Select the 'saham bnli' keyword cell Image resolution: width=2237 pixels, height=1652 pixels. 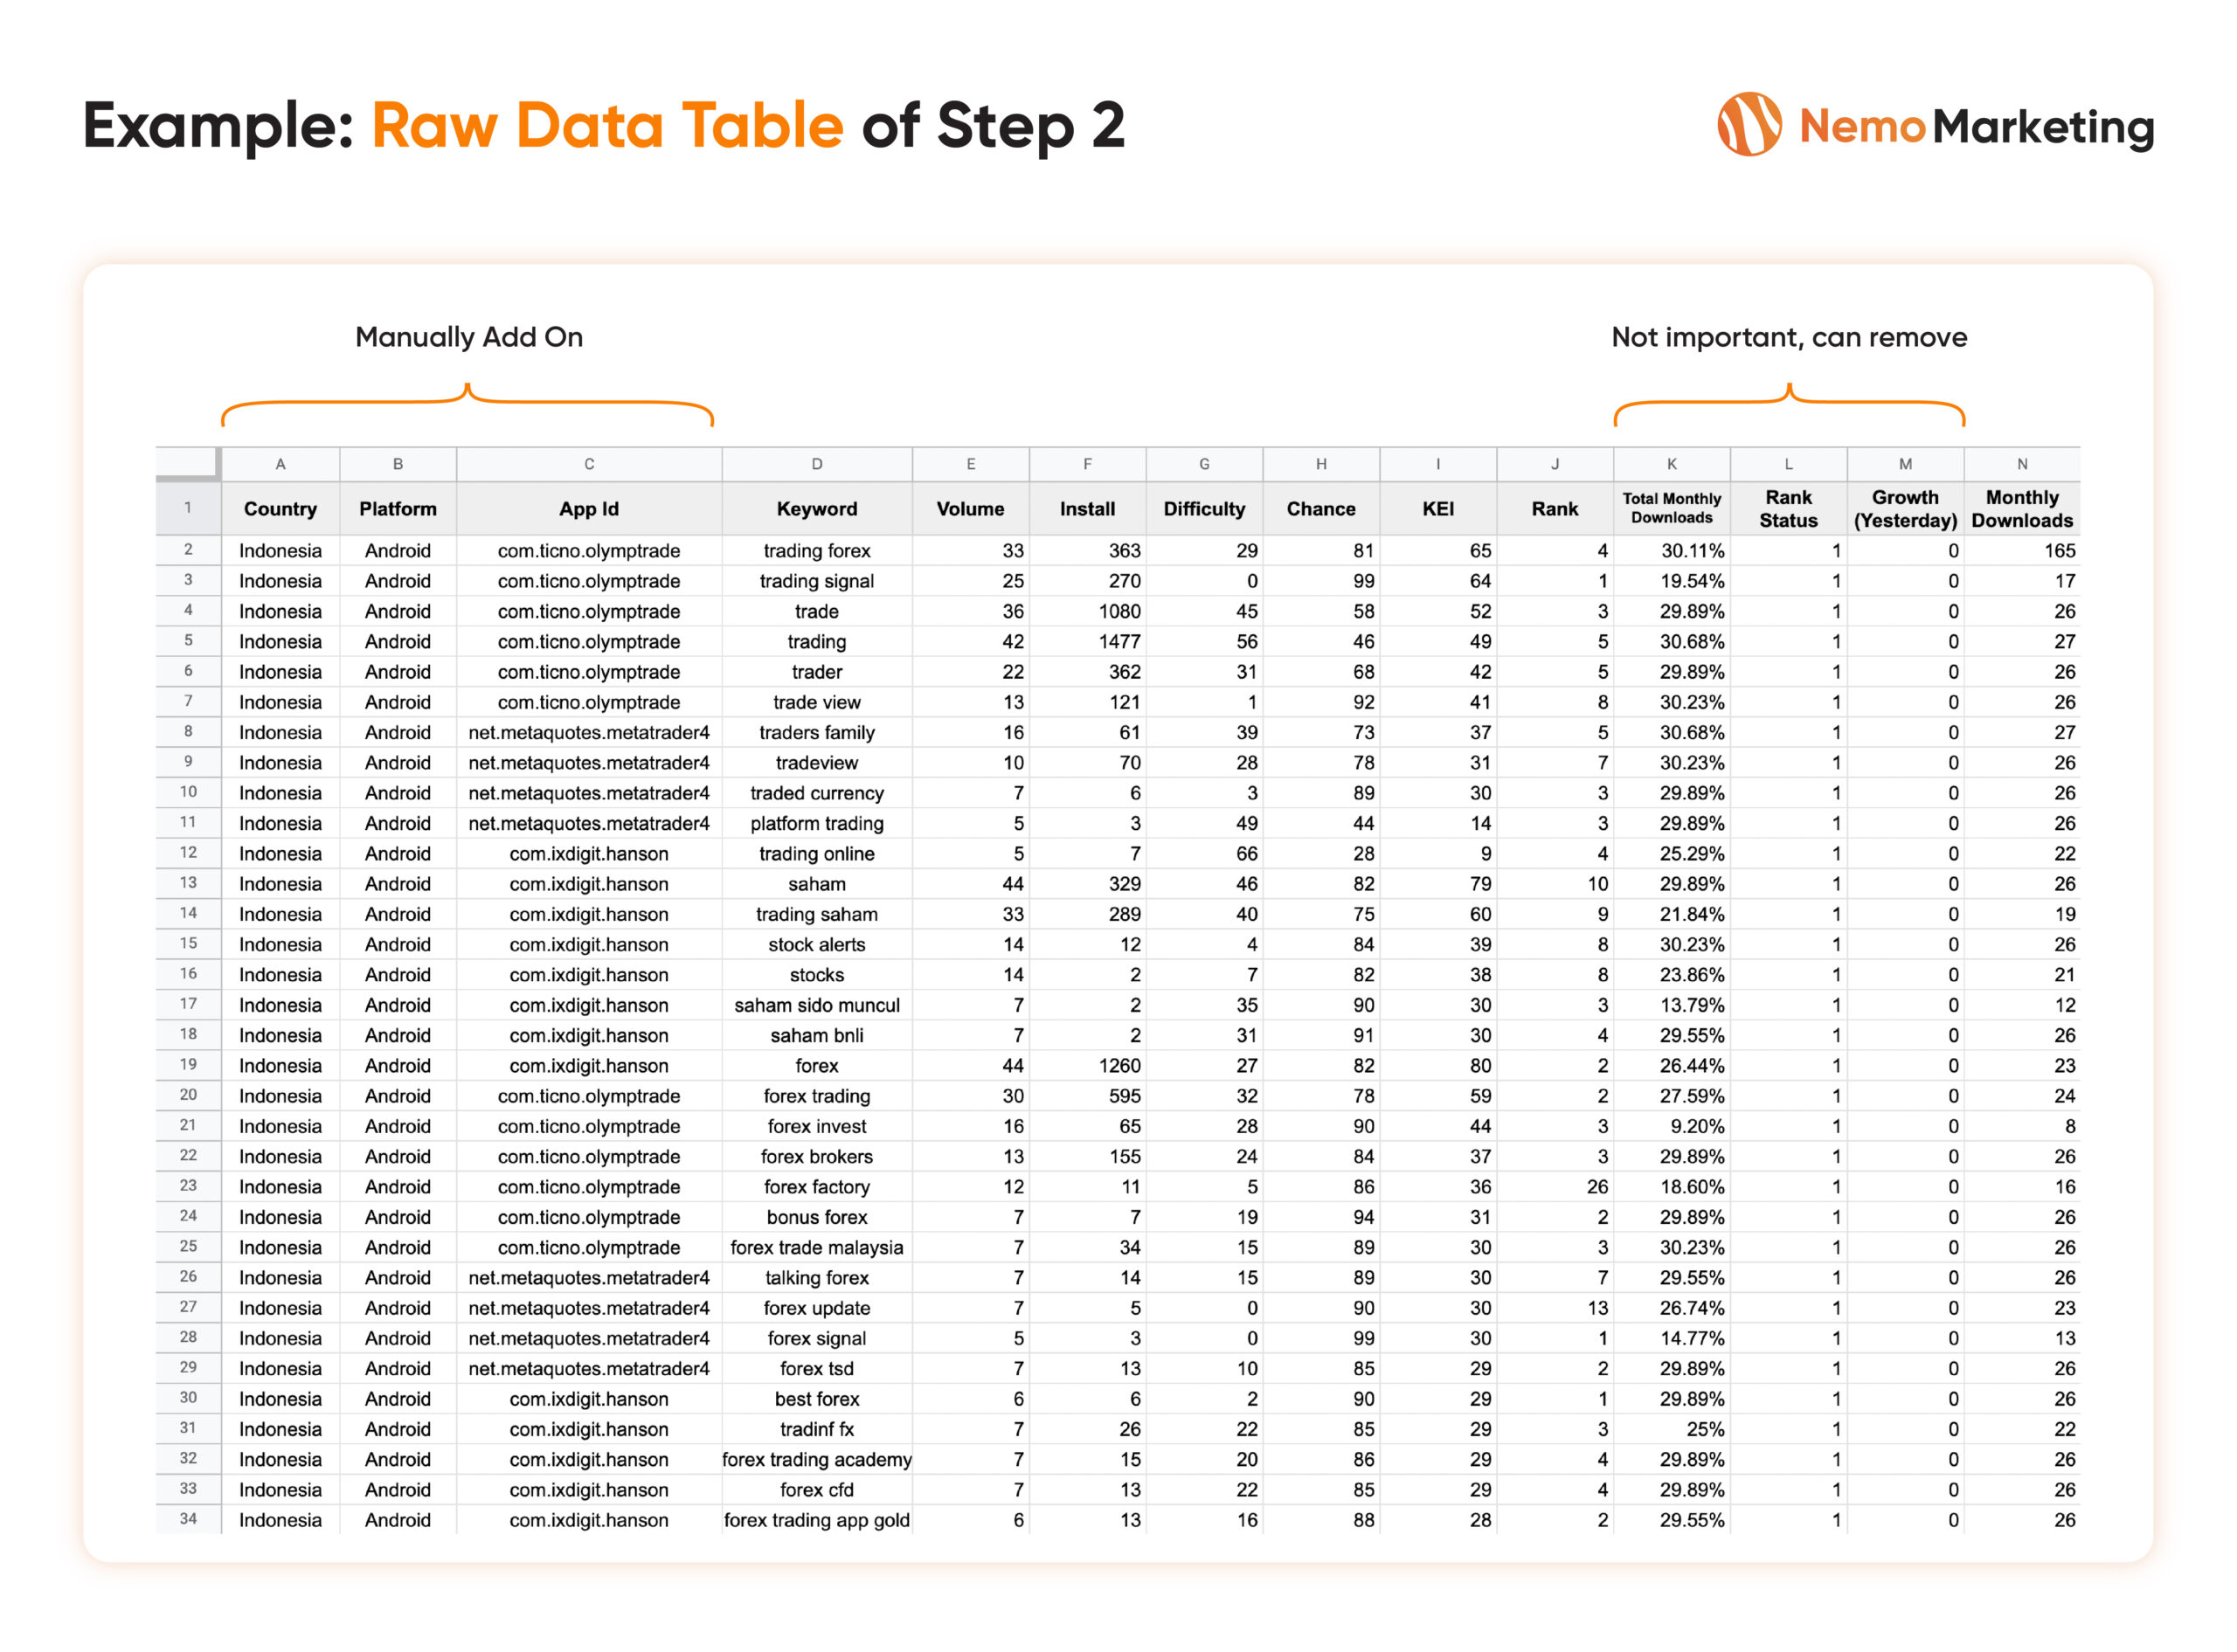click(817, 1035)
